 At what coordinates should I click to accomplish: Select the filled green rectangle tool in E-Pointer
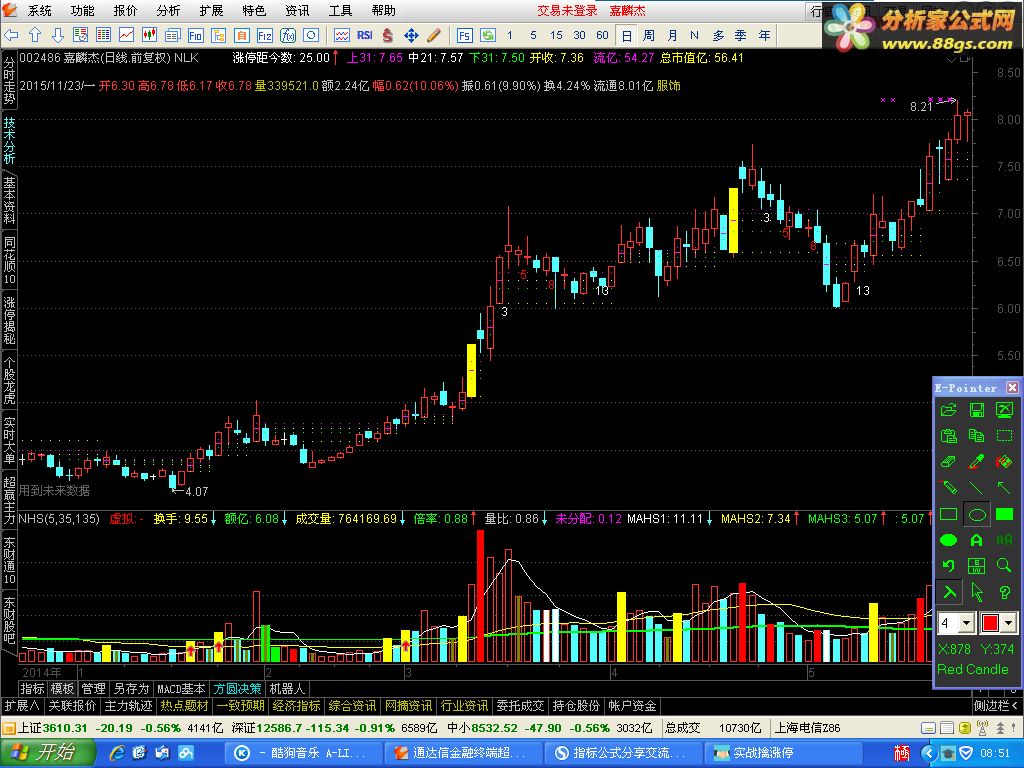pyautogui.click(x=1004, y=515)
